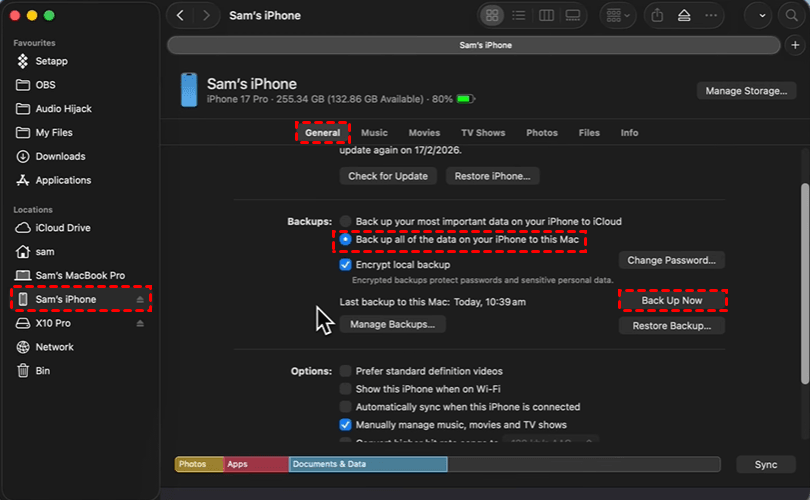Switch to the Photos tab
Viewport: 810px width, 500px height.
[x=542, y=133]
